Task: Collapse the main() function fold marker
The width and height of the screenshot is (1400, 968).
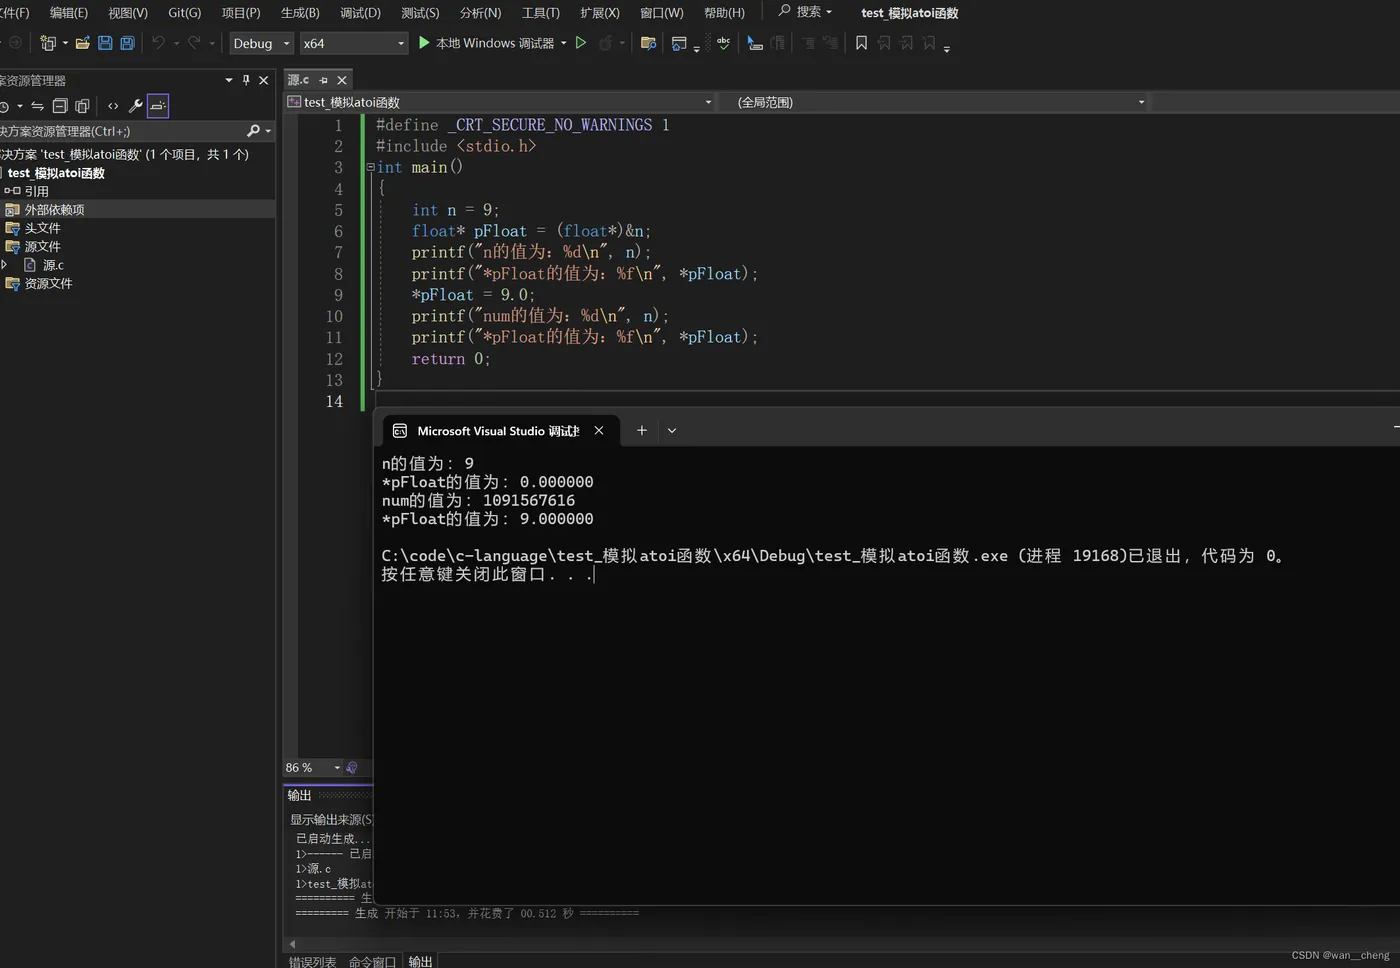Action: [x=371, y=167]
